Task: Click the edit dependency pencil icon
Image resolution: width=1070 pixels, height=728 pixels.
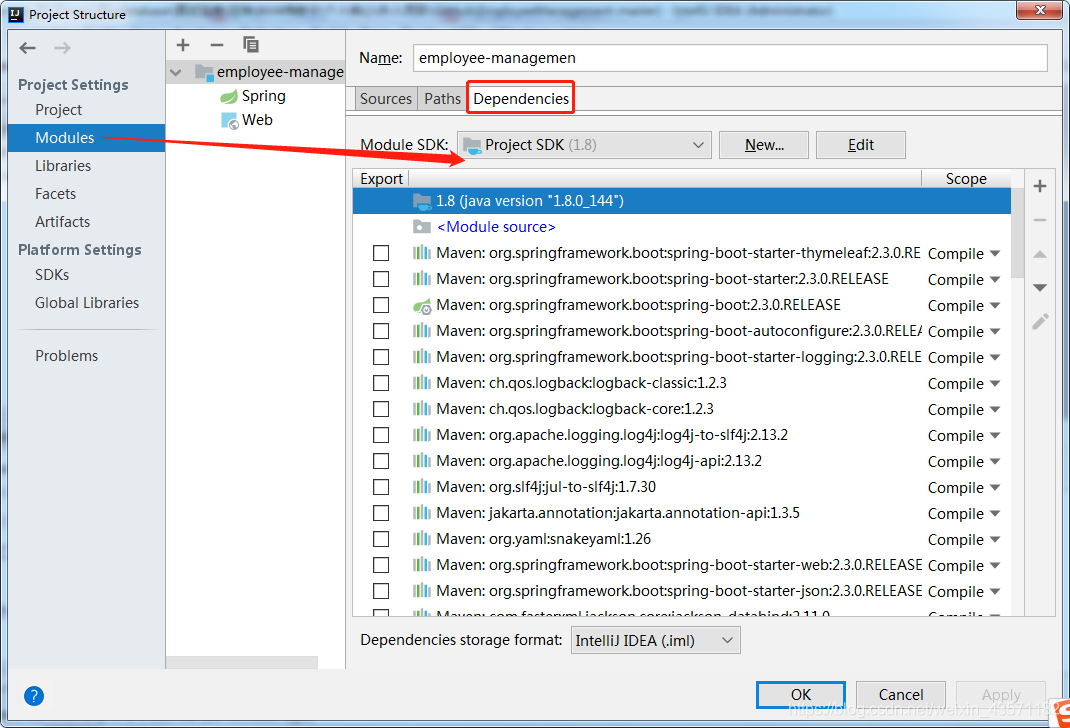Action: pyautogui.click(x=1040, y=322)
